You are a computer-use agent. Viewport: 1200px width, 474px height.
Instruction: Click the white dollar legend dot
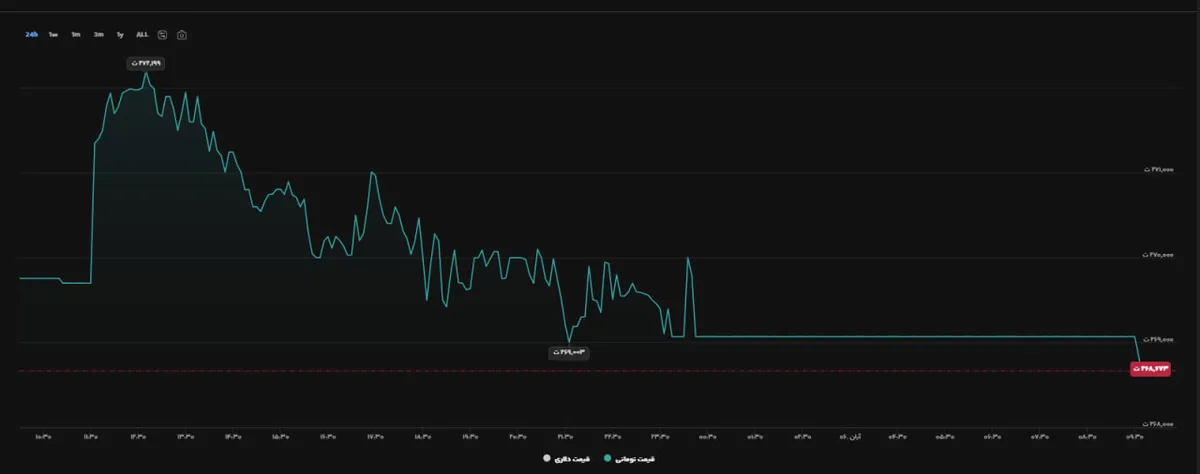(547, 457)
